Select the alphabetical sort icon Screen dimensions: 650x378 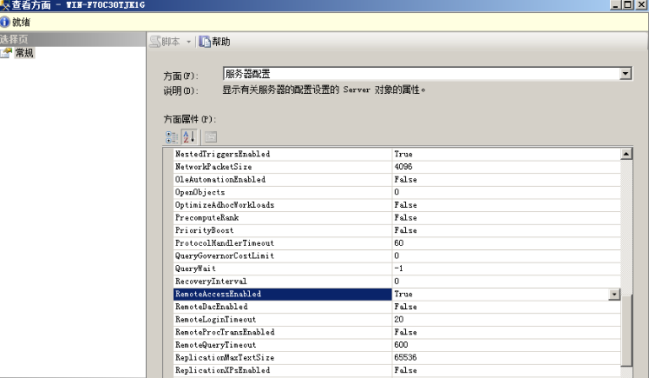point(189,137)
